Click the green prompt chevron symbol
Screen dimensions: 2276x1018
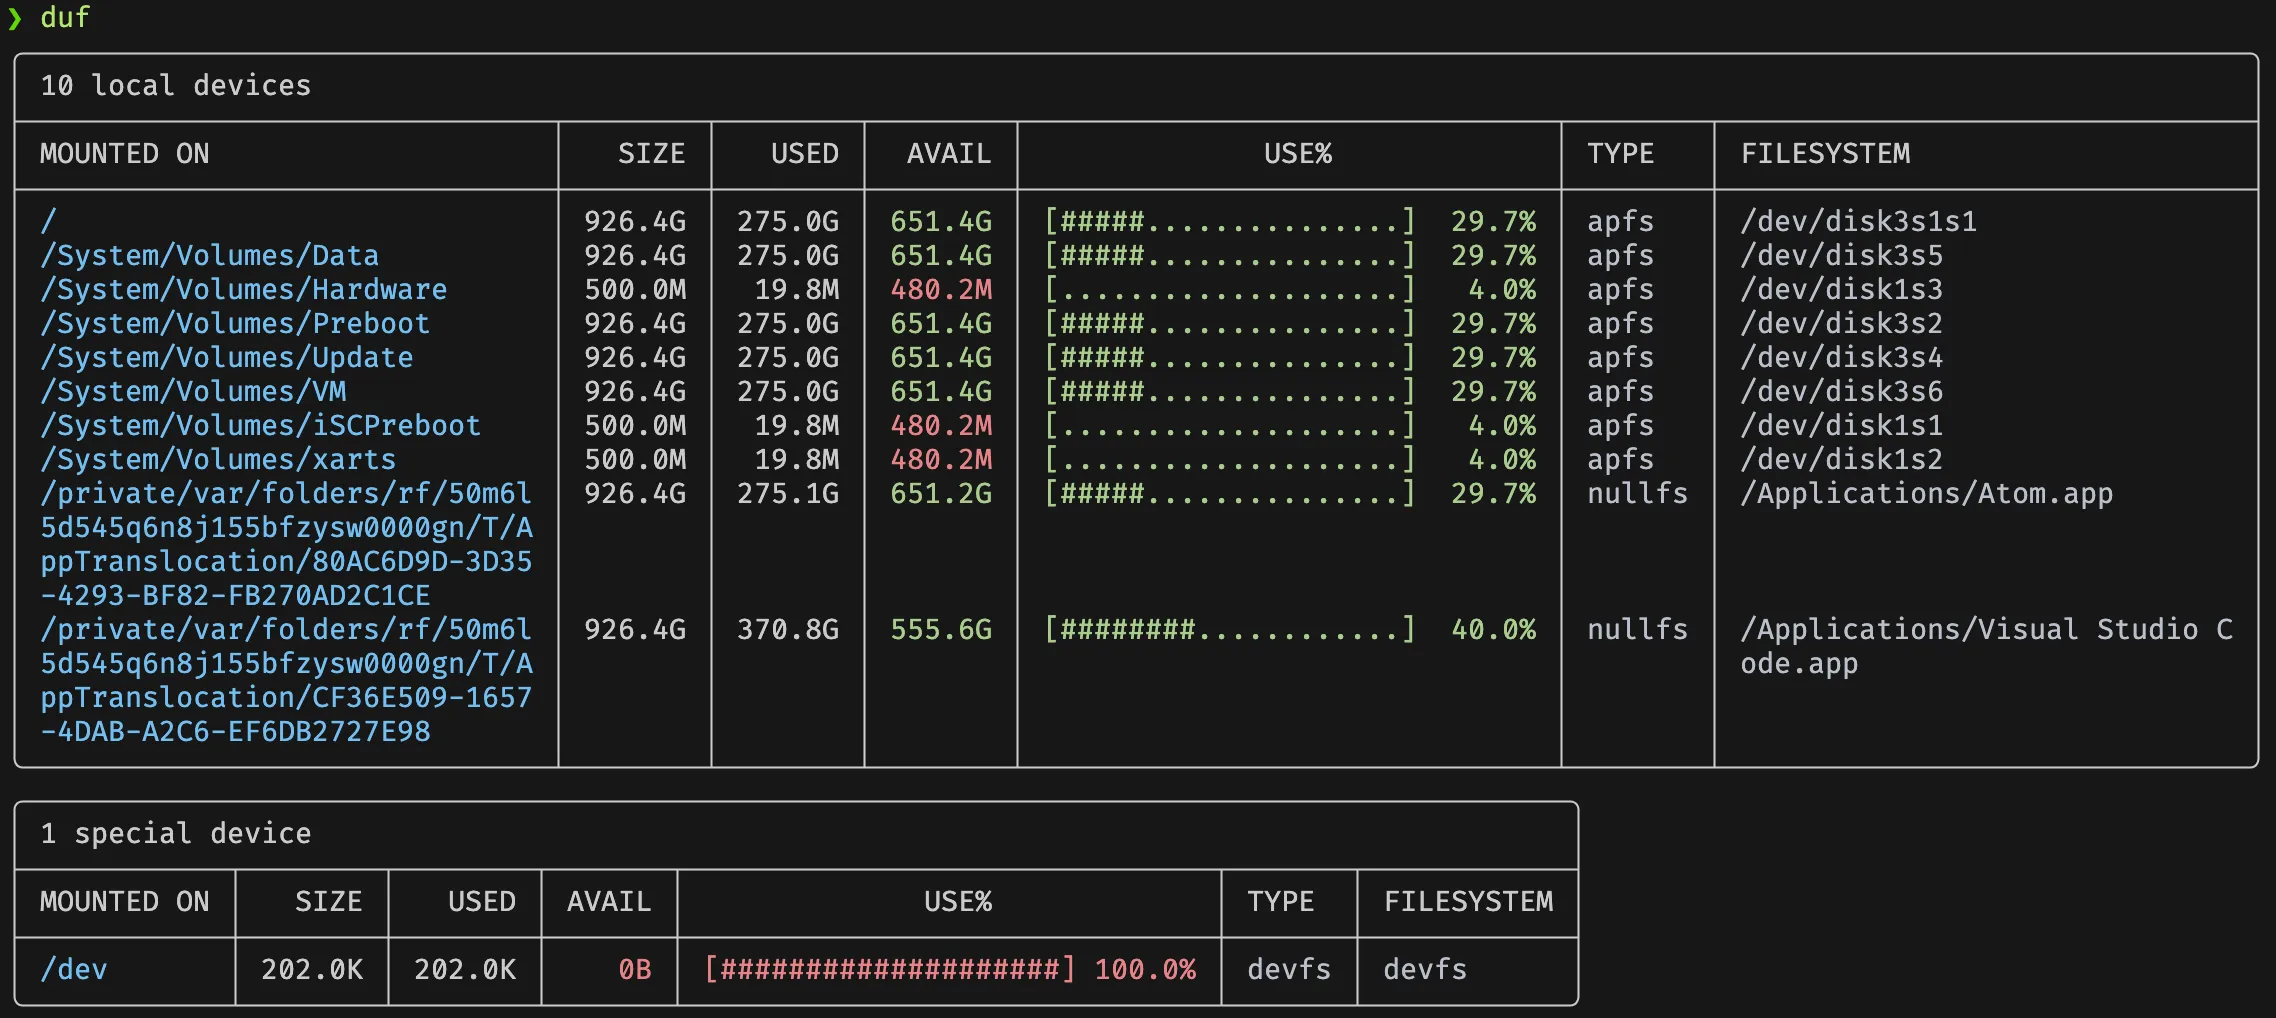point(15,18)
